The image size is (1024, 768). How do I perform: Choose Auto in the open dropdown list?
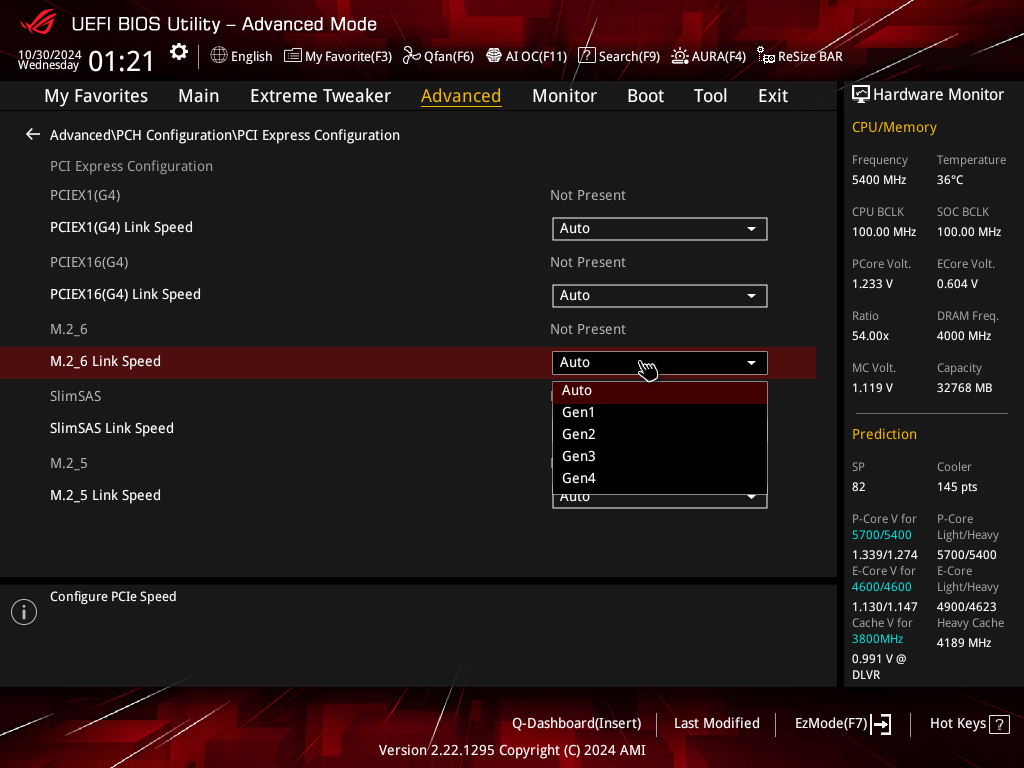click(x=660, y=391)
